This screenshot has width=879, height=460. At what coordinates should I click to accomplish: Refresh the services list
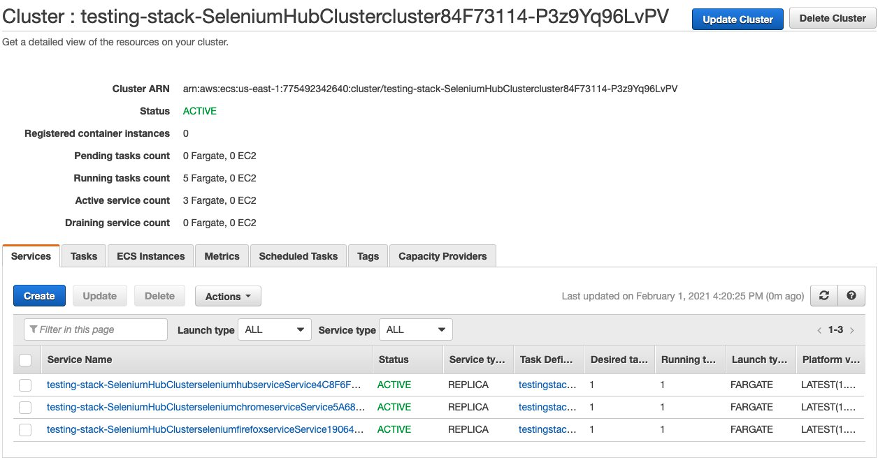(824, 296)
